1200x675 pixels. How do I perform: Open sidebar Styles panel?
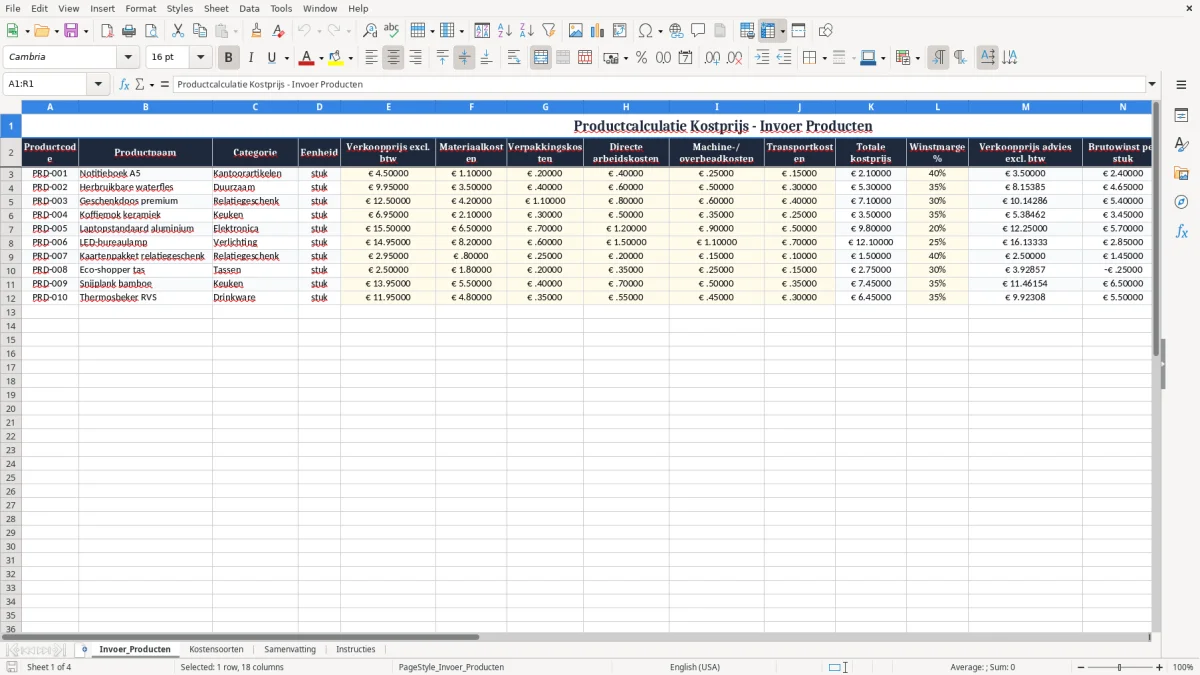[x=1181, y=145]
